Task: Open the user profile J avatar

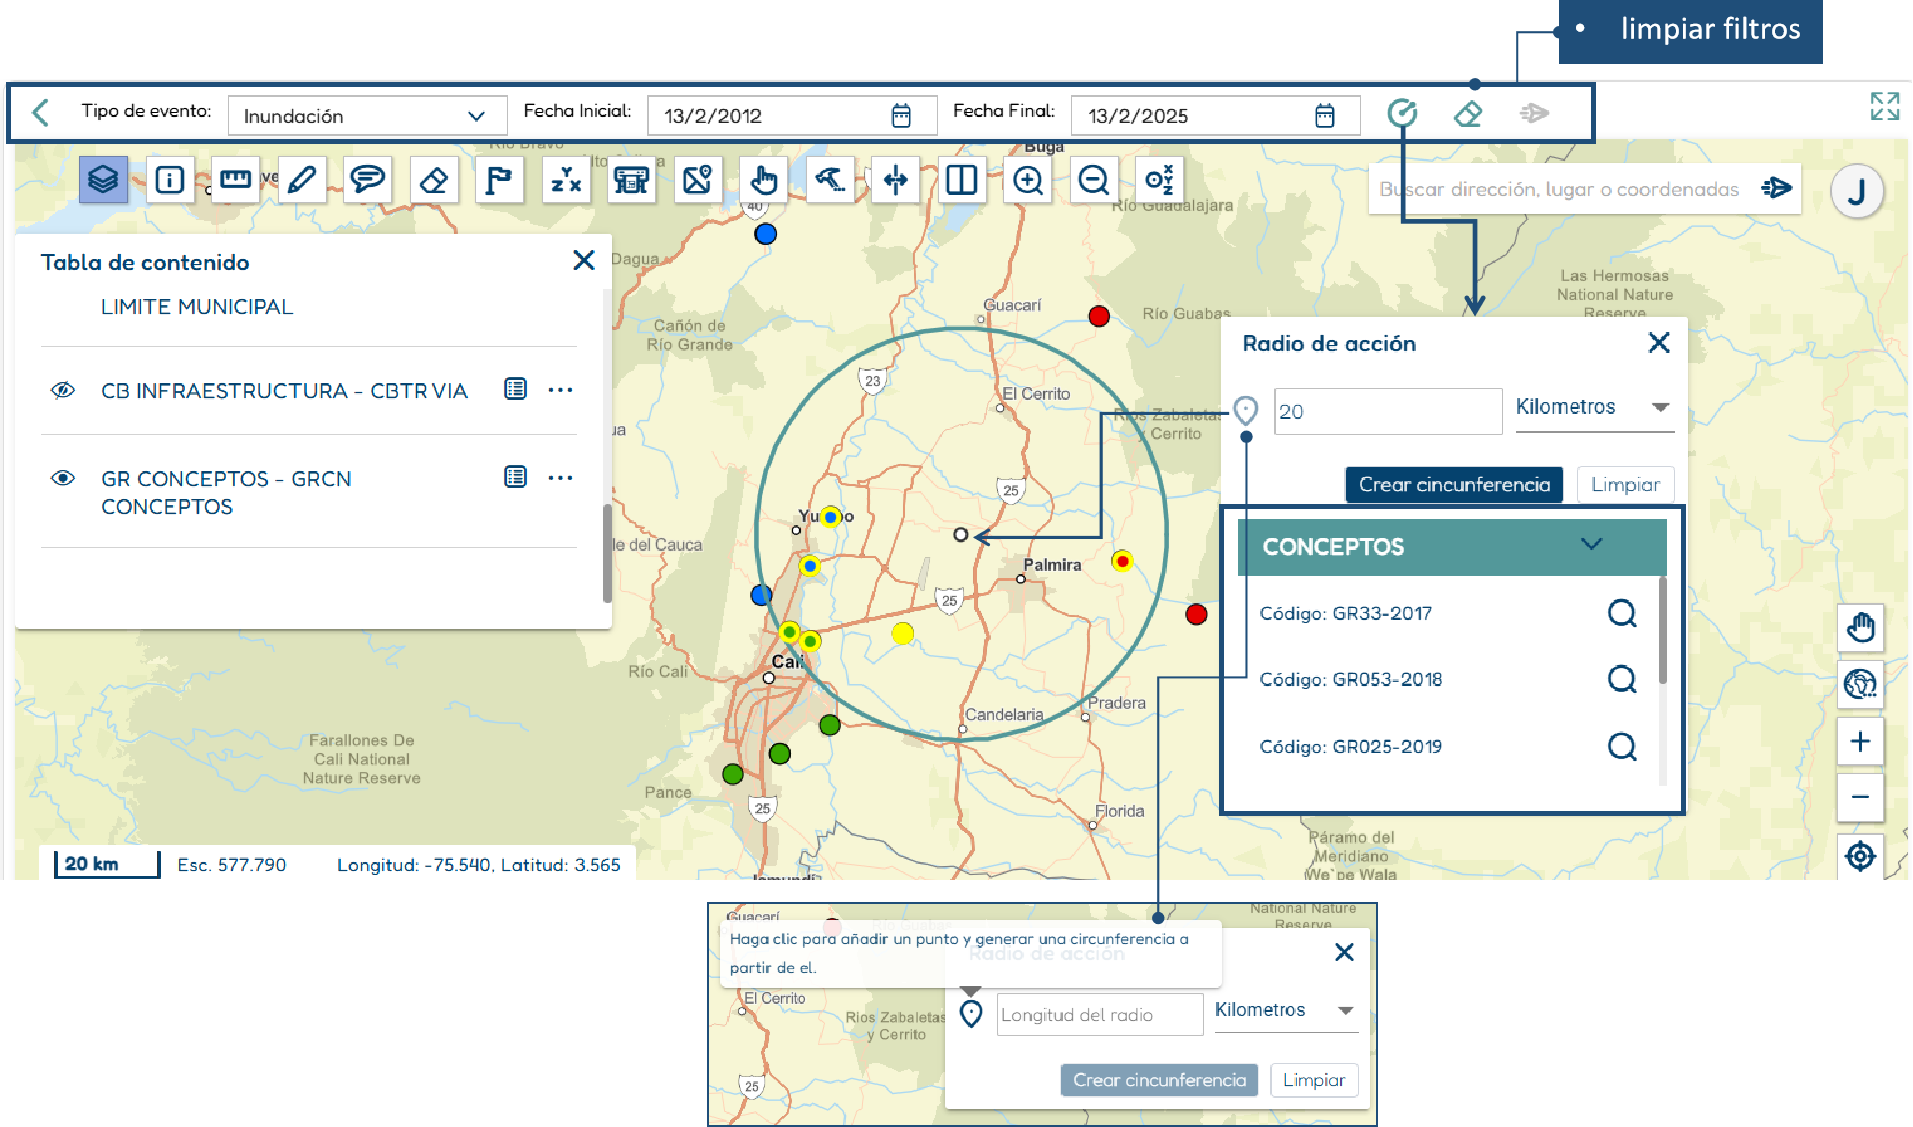Action: click(x=1857, y=191)
